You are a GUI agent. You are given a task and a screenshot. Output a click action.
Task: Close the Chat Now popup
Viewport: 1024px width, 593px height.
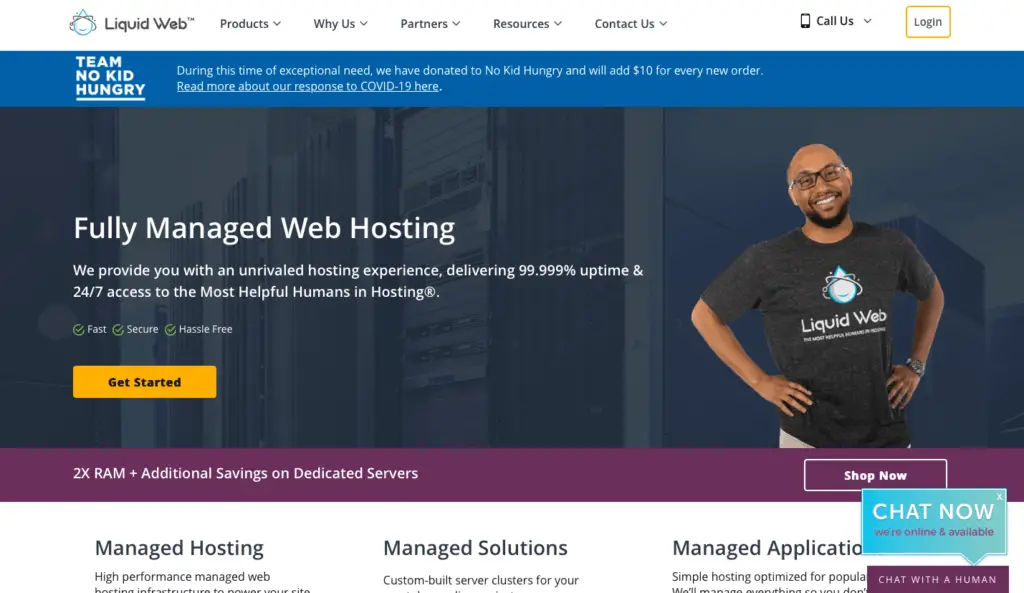tap(999, 497)
